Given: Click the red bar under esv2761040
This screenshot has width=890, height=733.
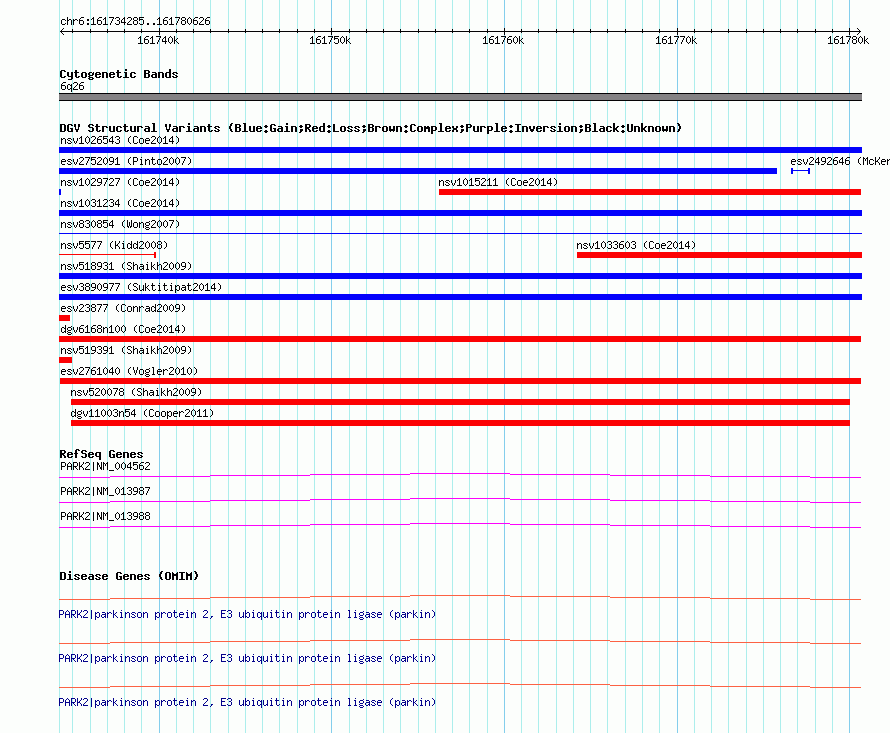Looking at the screenshot, I should [x=460, y=381].
